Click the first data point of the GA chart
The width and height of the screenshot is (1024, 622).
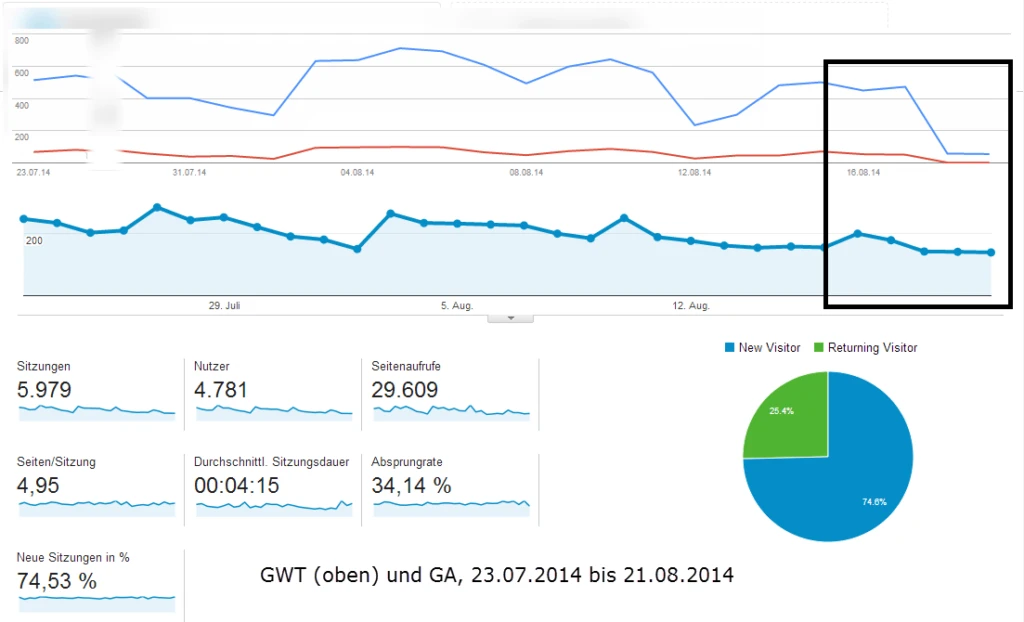click(x=24, y=219)
